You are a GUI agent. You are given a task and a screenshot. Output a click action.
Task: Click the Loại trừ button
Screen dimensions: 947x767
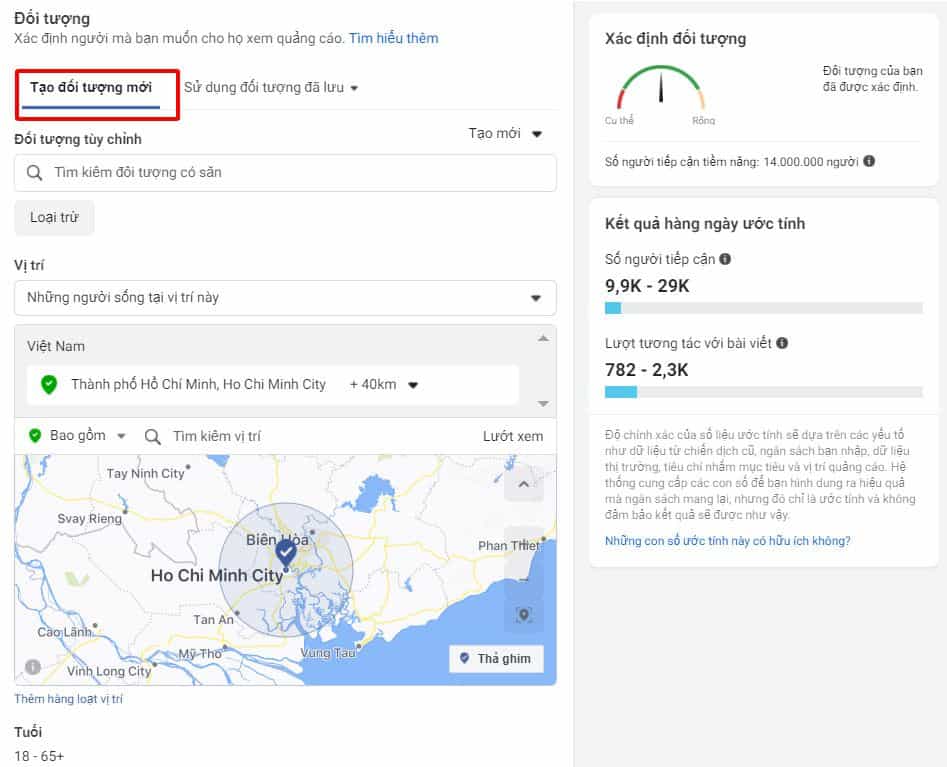54,217
